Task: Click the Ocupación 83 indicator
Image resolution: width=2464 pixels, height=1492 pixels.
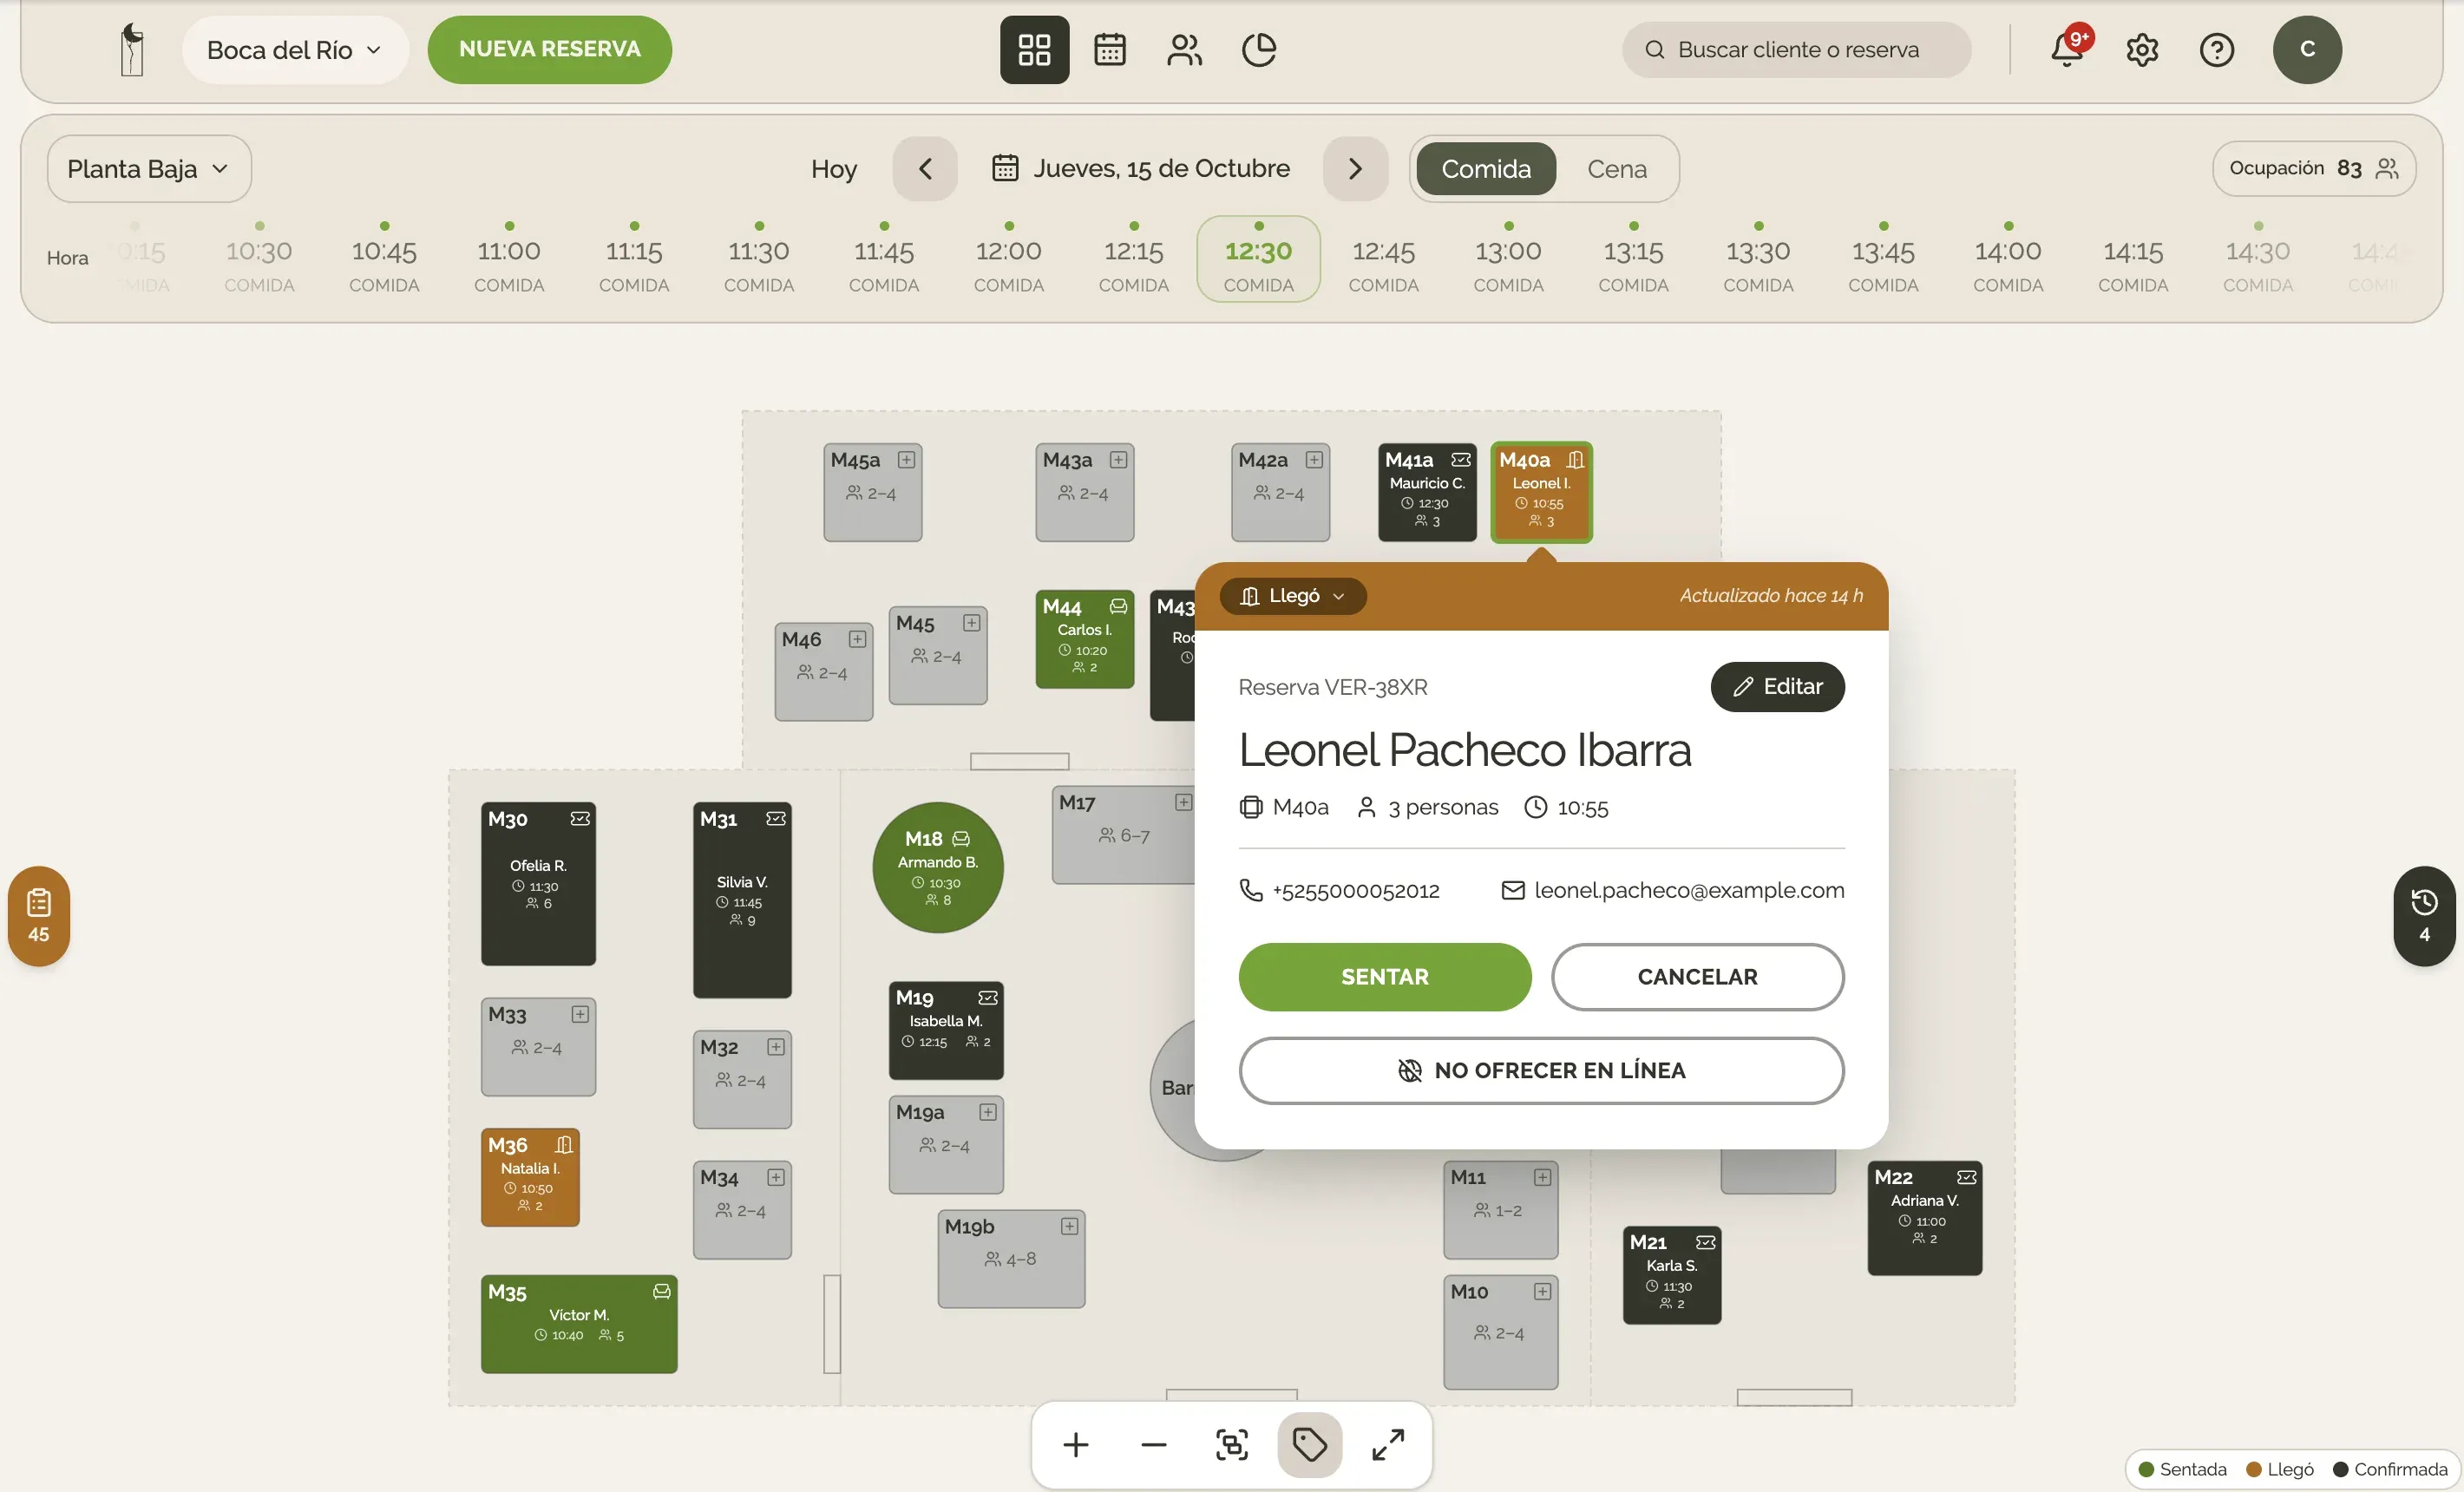Action: [2313, 168]
